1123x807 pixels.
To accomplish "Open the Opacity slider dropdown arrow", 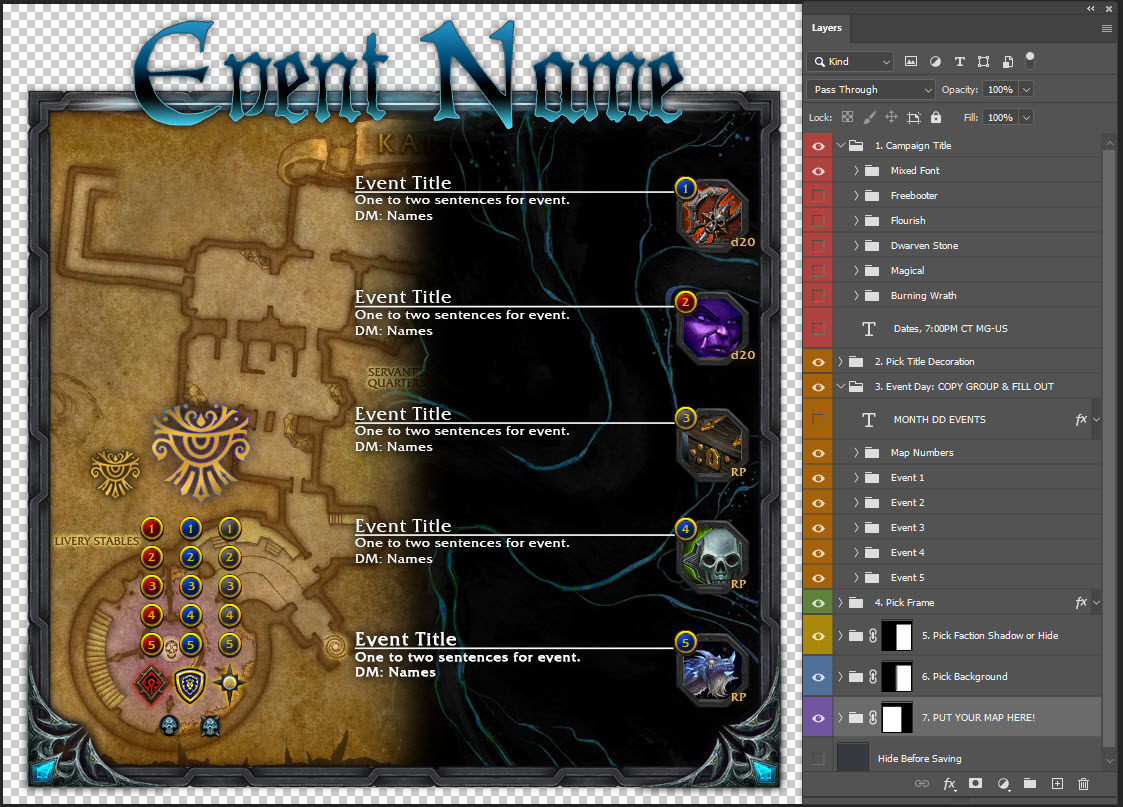I will click(x=1026, y=90).
